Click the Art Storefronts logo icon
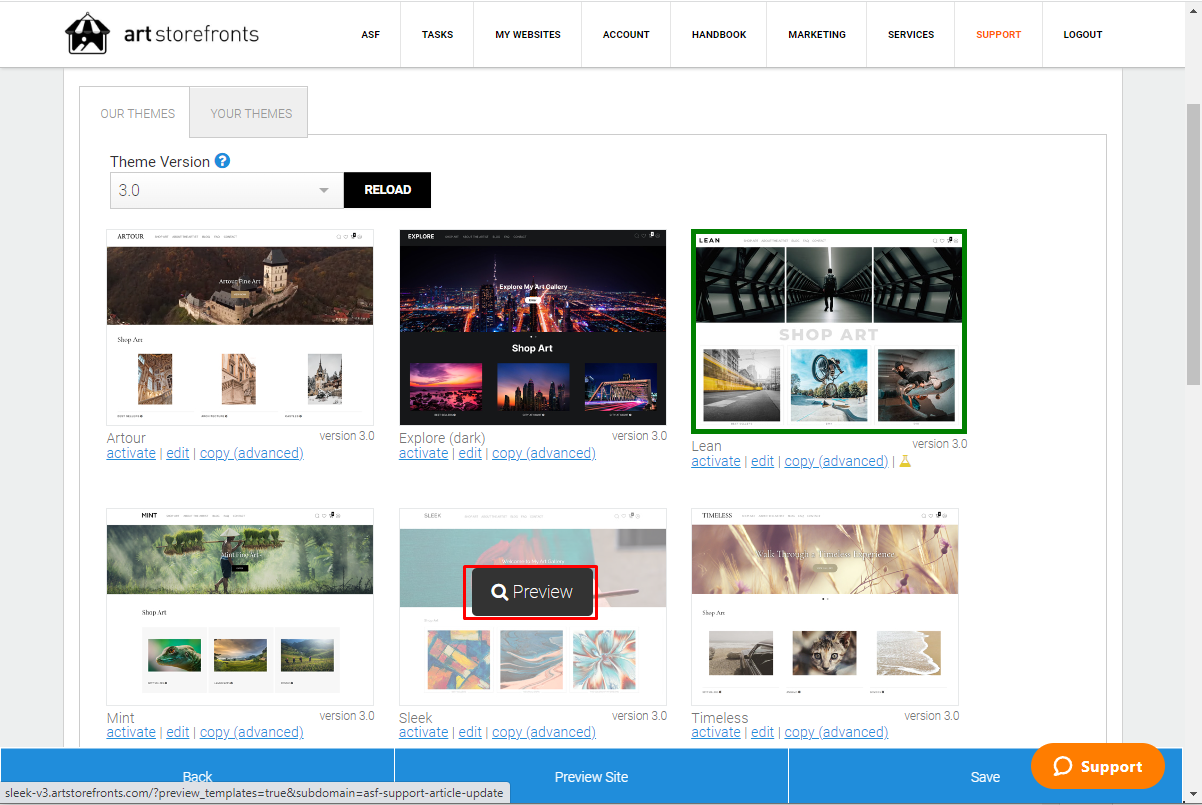 click(87, 34)
